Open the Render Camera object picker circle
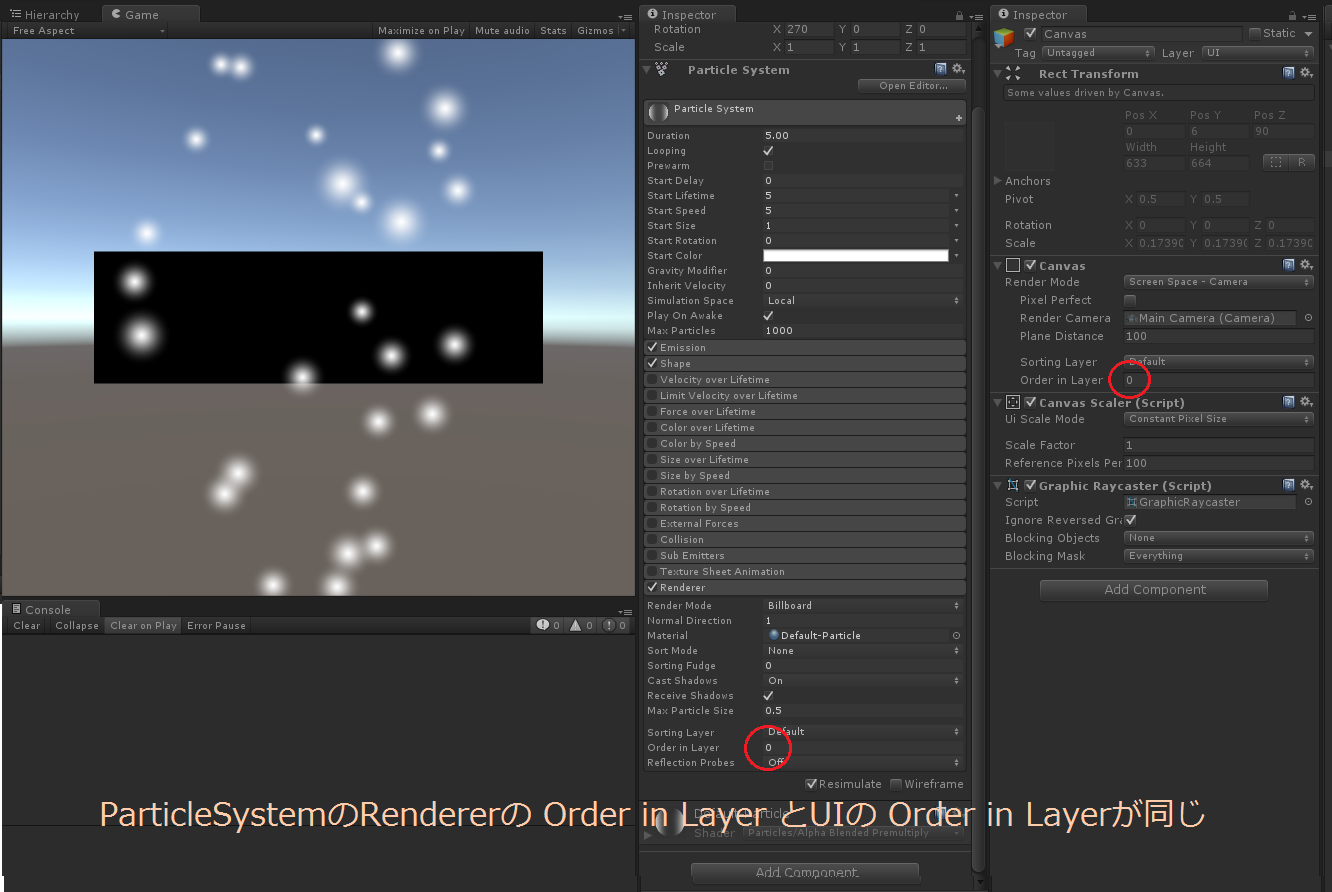The image size is (1332, 892). 1306,318
